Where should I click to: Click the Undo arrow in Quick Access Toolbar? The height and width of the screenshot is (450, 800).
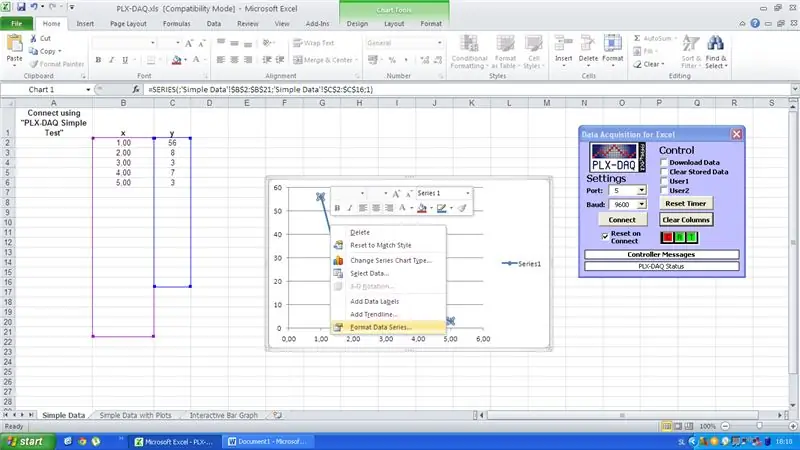click(x=34, y=7)
